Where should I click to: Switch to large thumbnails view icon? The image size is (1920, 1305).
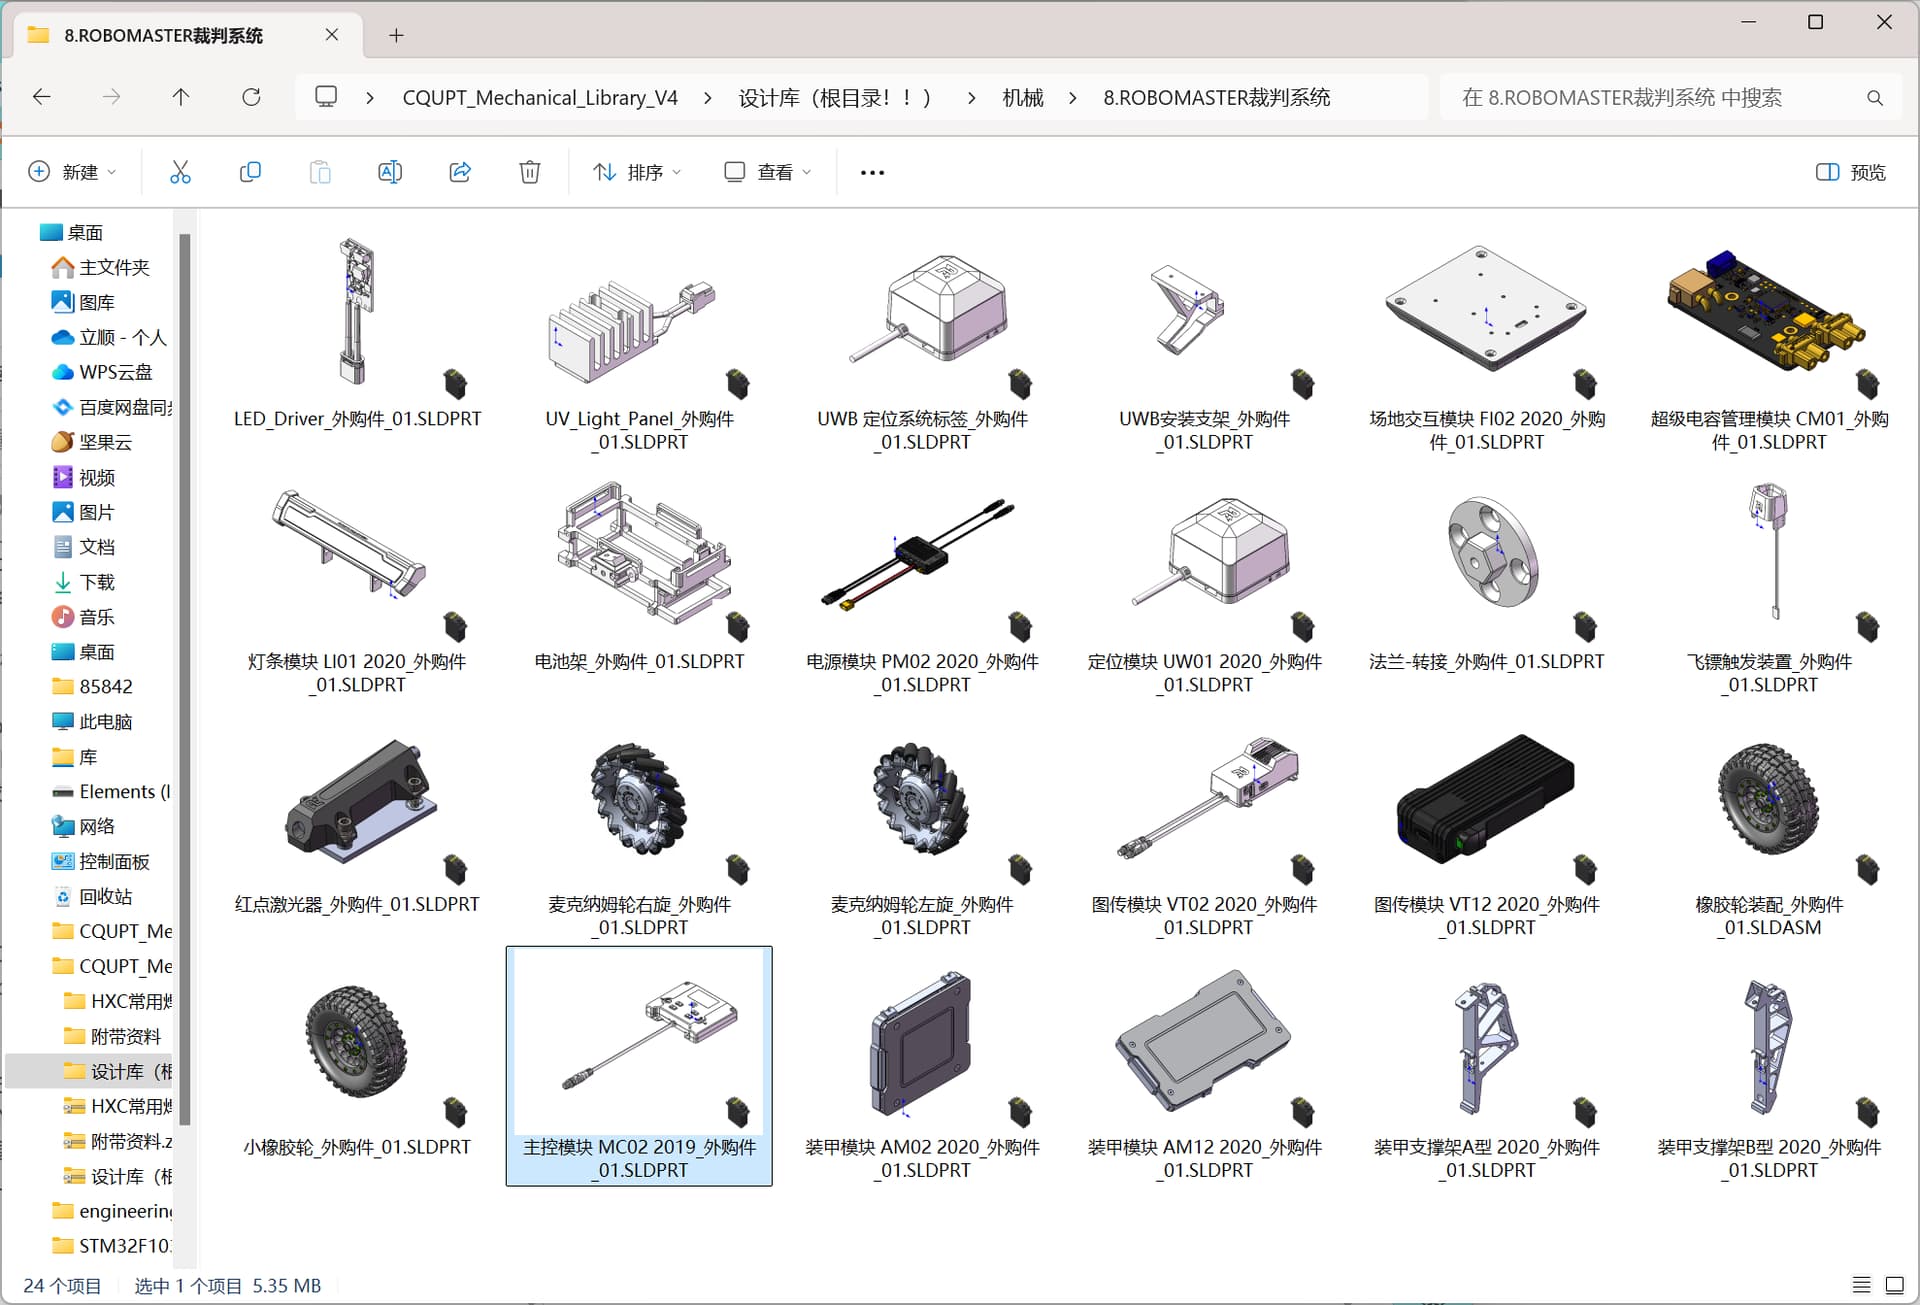(1894, 1285)
